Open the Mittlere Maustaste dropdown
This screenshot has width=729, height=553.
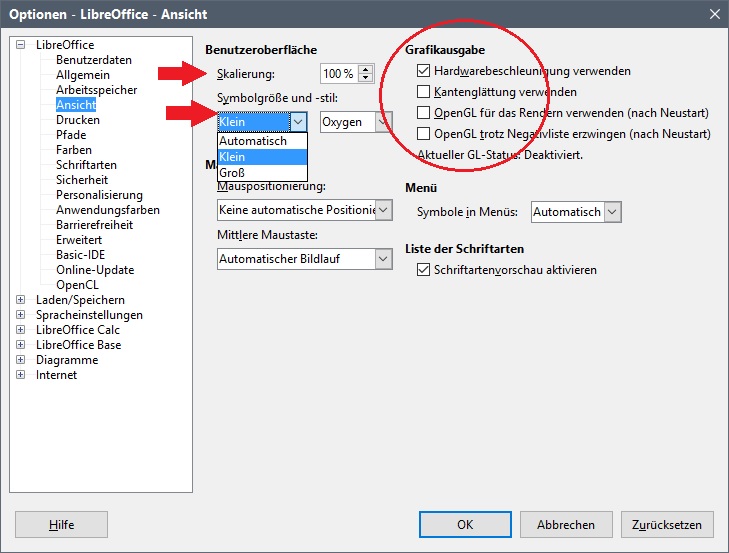[x=384, y=259]
